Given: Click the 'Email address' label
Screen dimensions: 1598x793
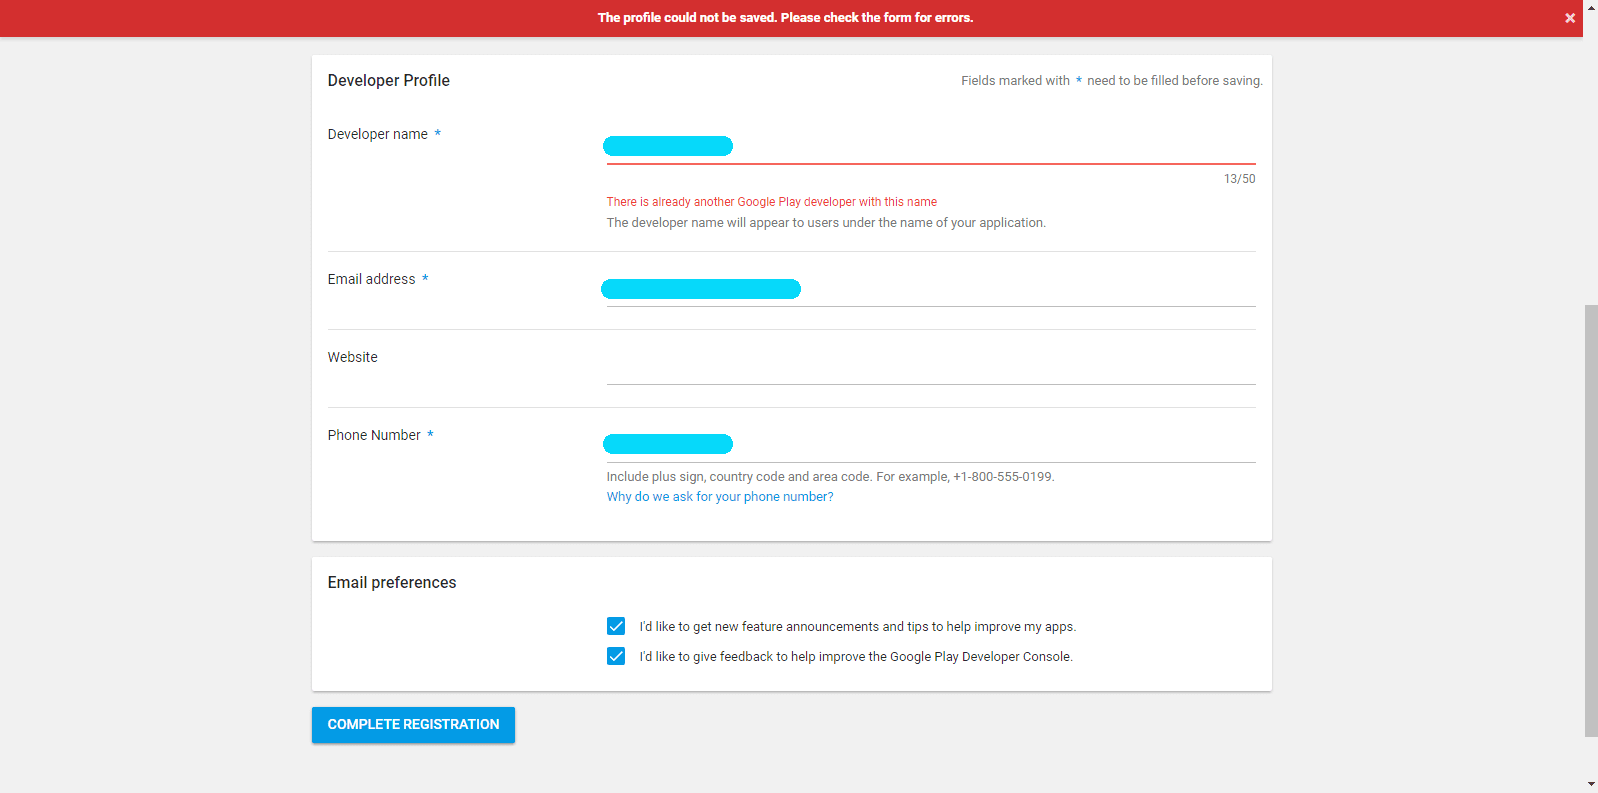Looking at the screenshot, I should click(x=372, y=279).
